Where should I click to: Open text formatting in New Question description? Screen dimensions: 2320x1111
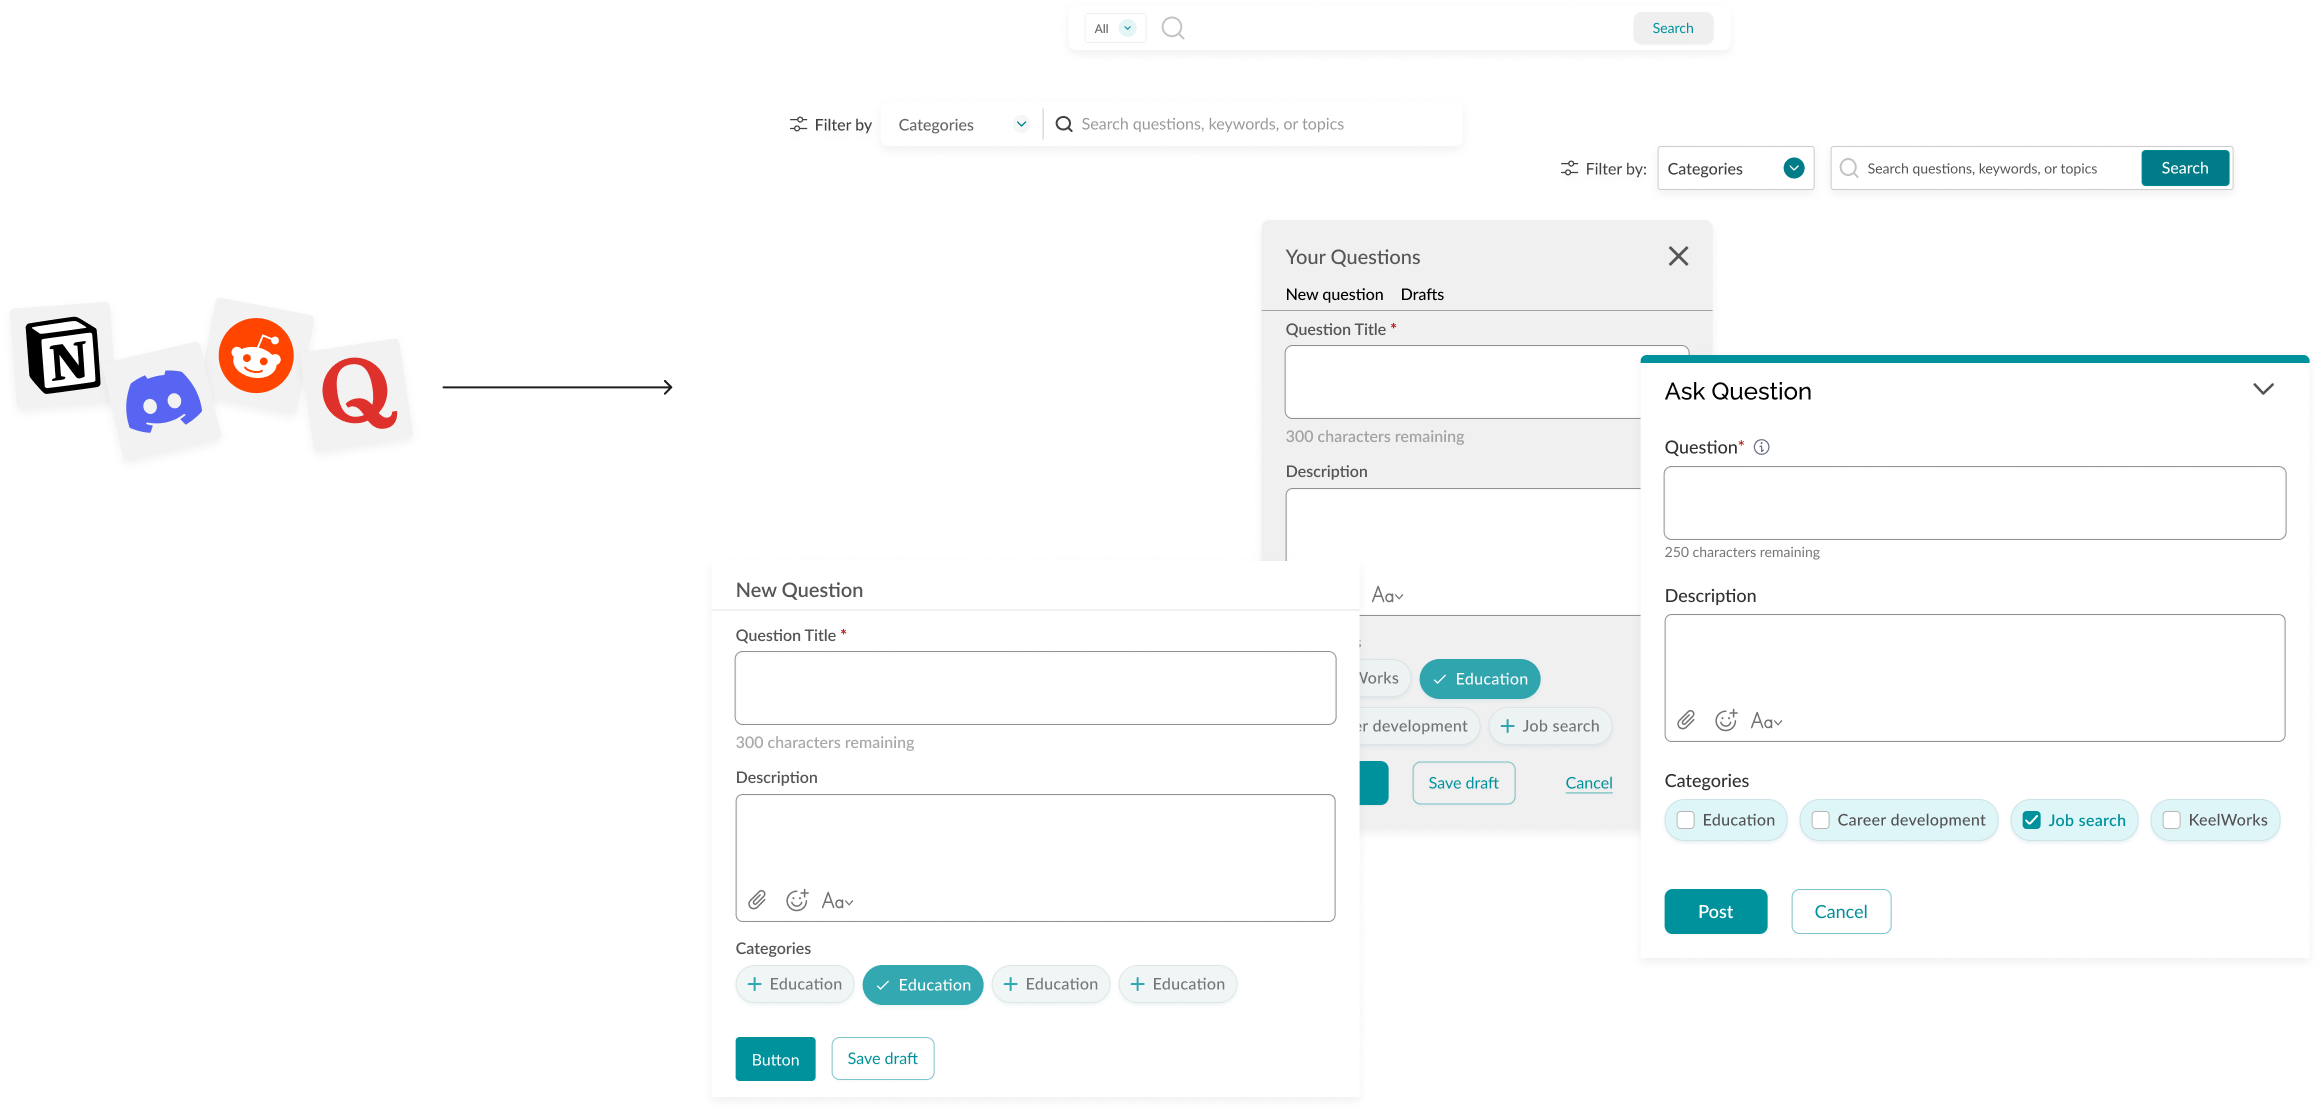837,901
